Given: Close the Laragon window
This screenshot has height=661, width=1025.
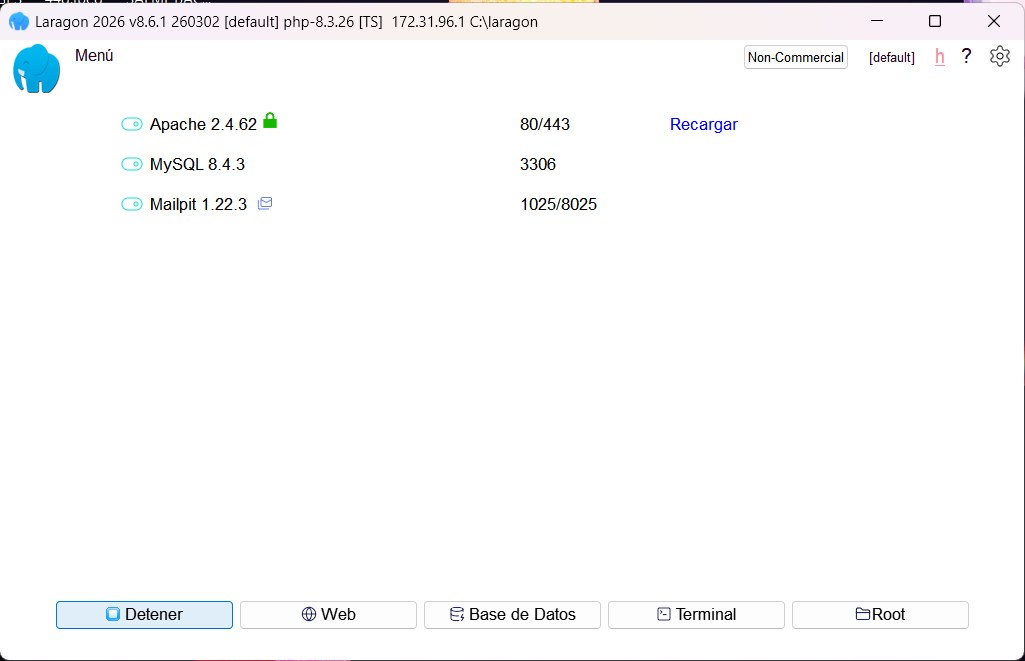Looking at the screenshot, I should click(x=994, y=21).
